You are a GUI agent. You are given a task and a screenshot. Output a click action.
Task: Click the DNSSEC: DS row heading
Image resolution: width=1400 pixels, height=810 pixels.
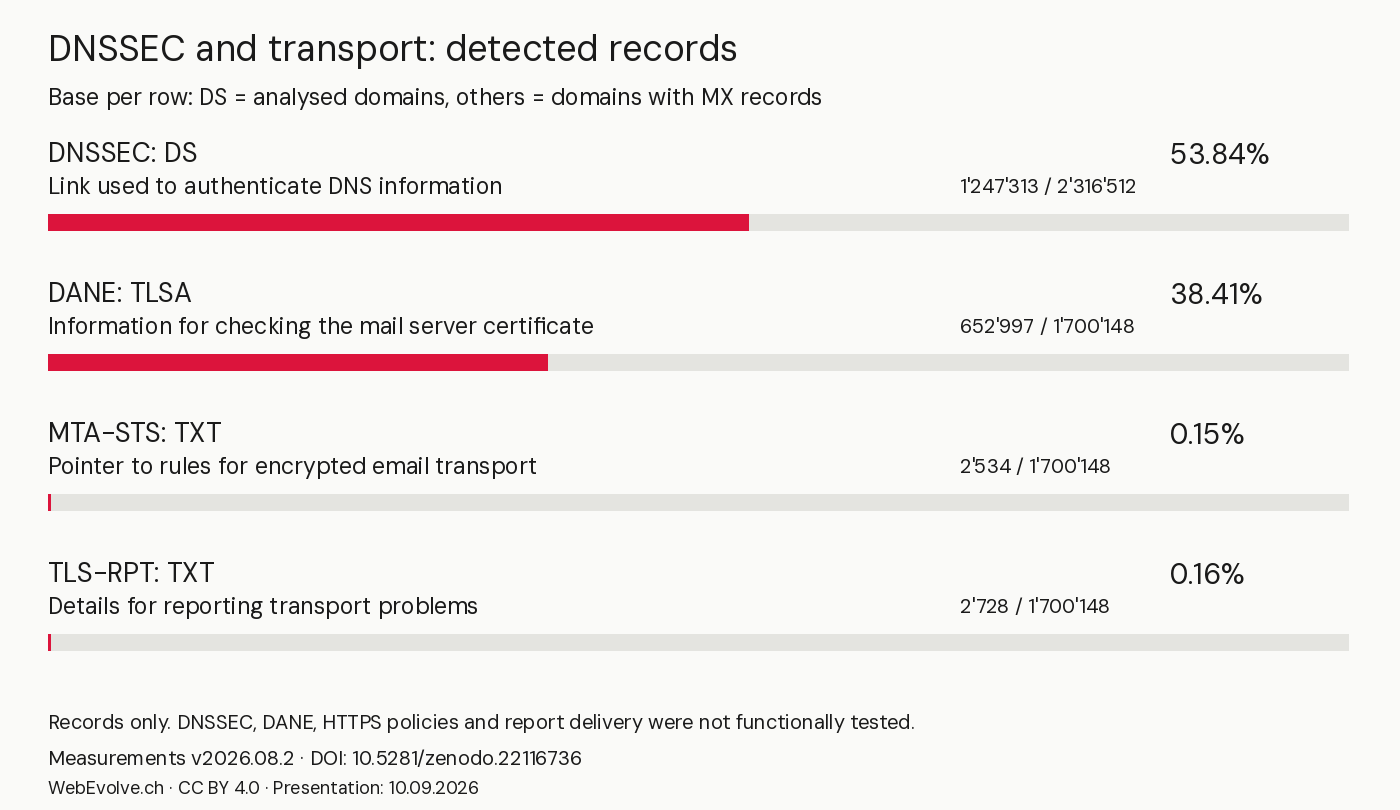pyautogui.click(x=123, y=153)
